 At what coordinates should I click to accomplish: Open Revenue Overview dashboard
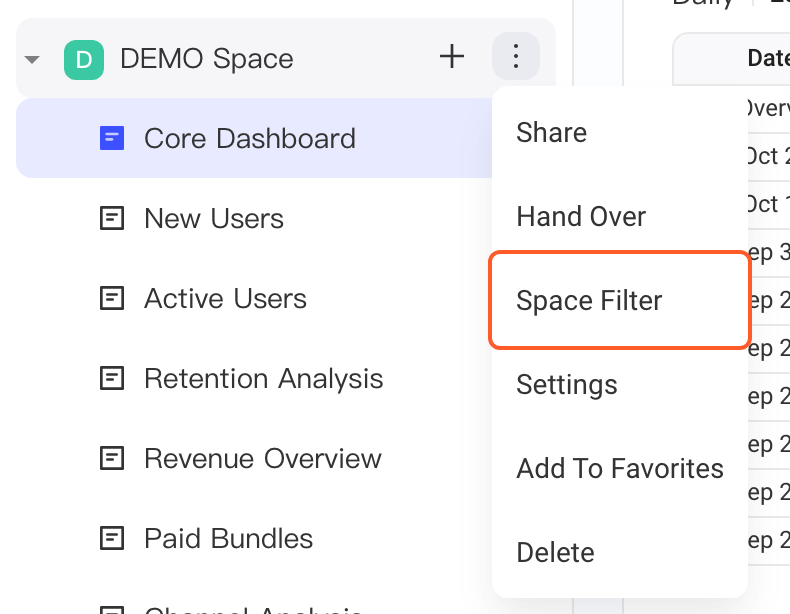coord(262,459)
